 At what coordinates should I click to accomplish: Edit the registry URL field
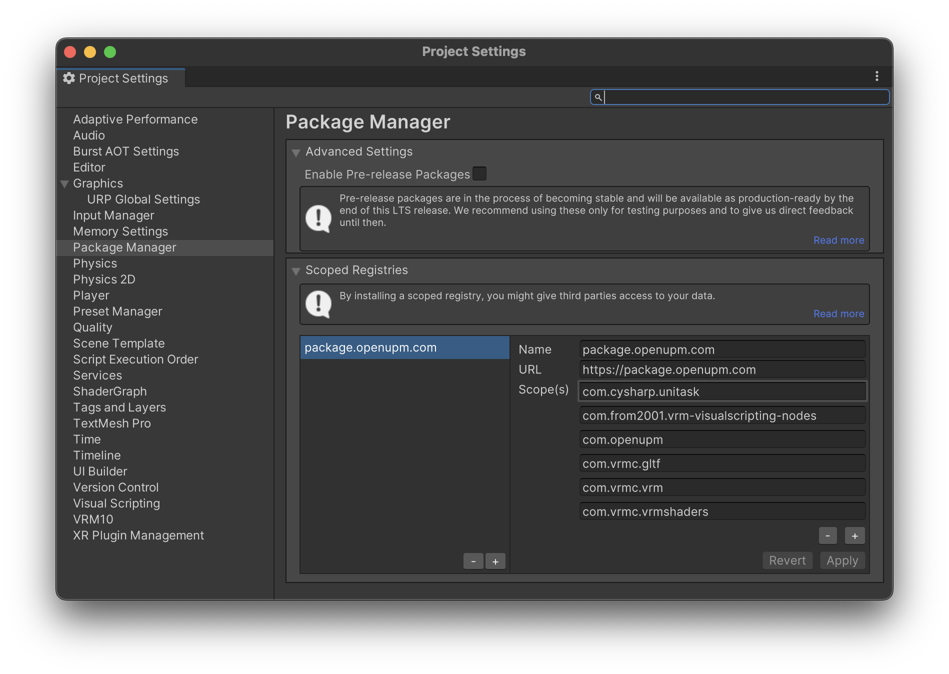click(723, 370)
